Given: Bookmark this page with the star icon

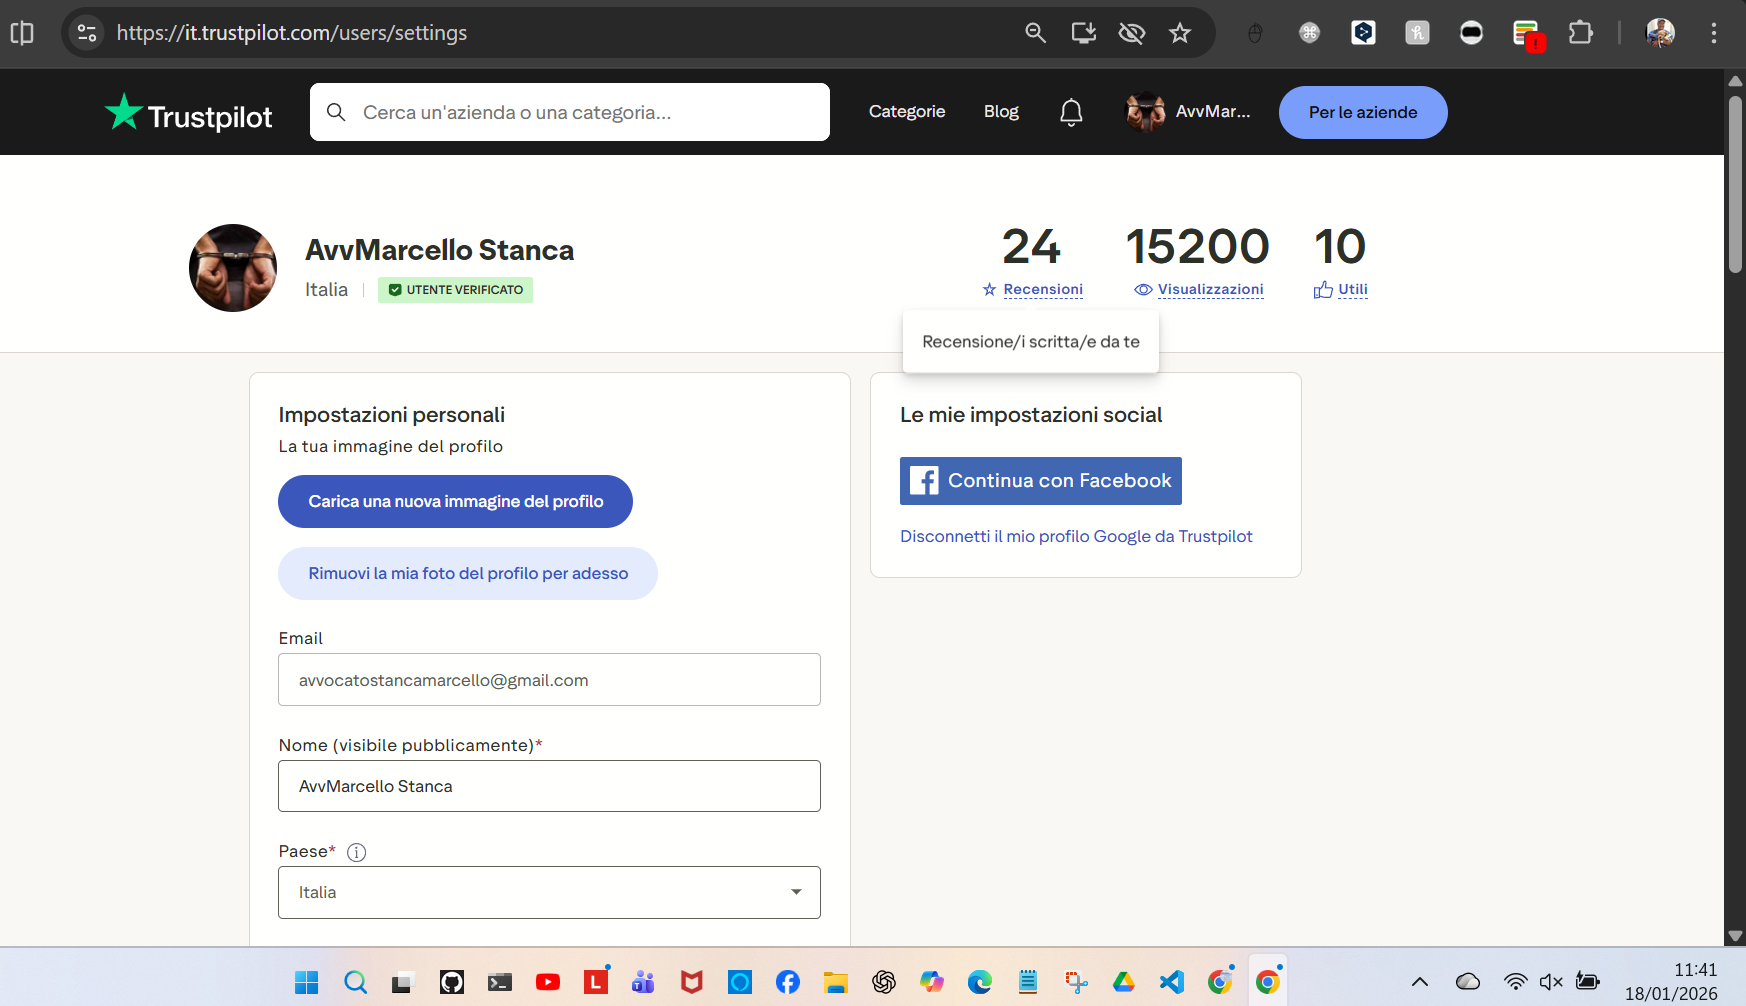Looking at the screenshot, I should 1180,32.
